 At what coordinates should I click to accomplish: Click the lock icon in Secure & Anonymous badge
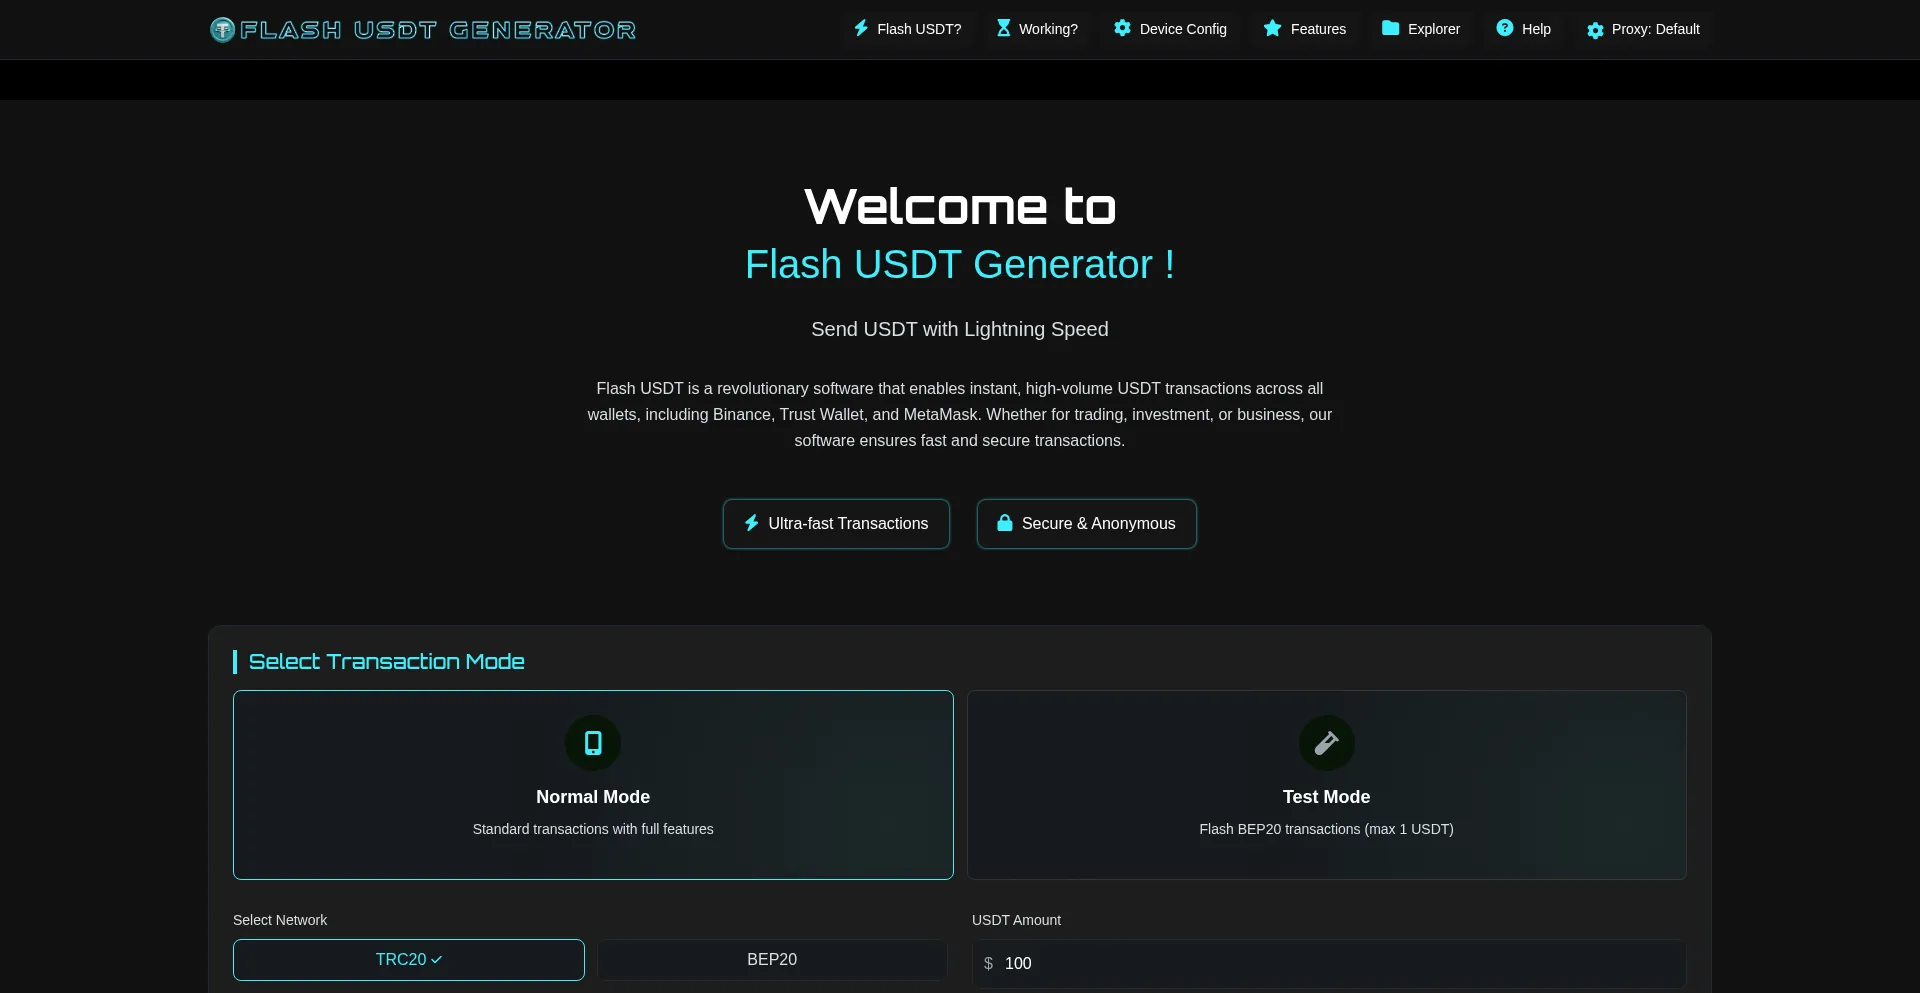point(1005,523)
